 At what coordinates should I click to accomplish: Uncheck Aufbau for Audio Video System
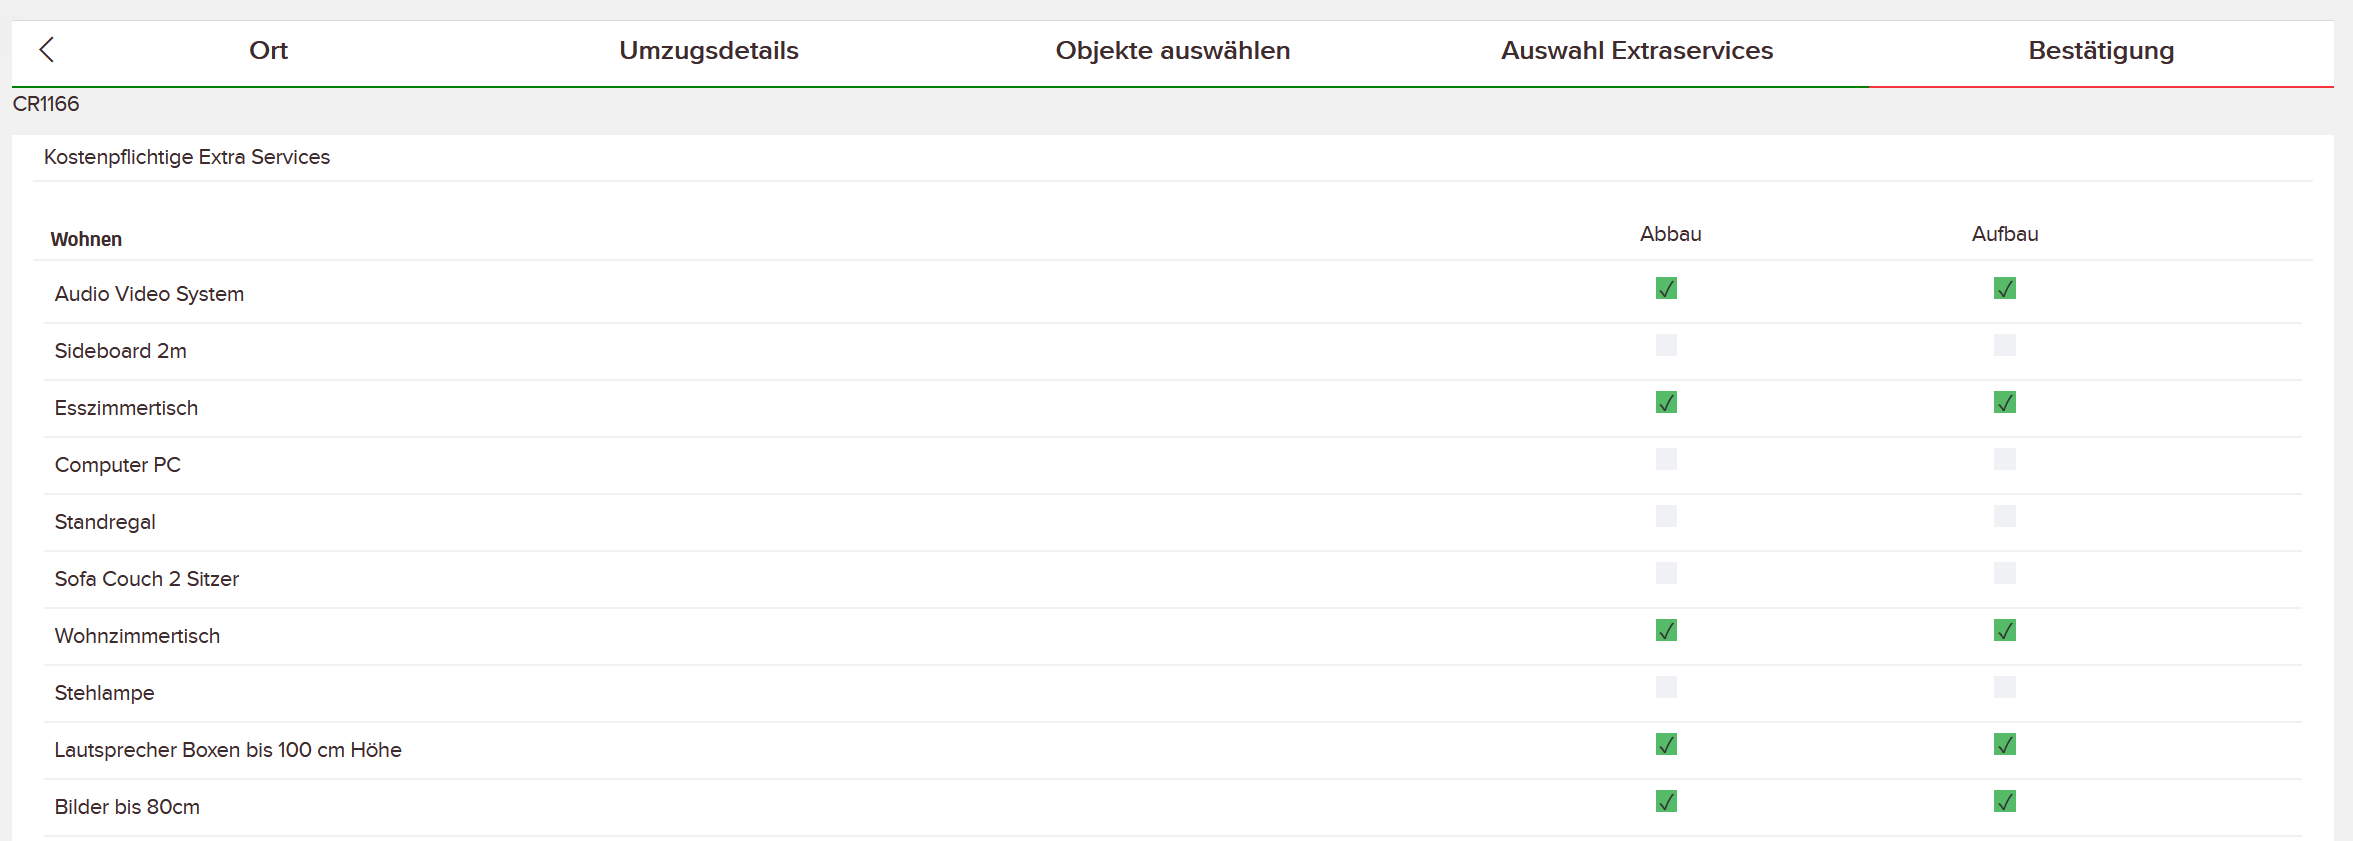(x=2005, y=288)
